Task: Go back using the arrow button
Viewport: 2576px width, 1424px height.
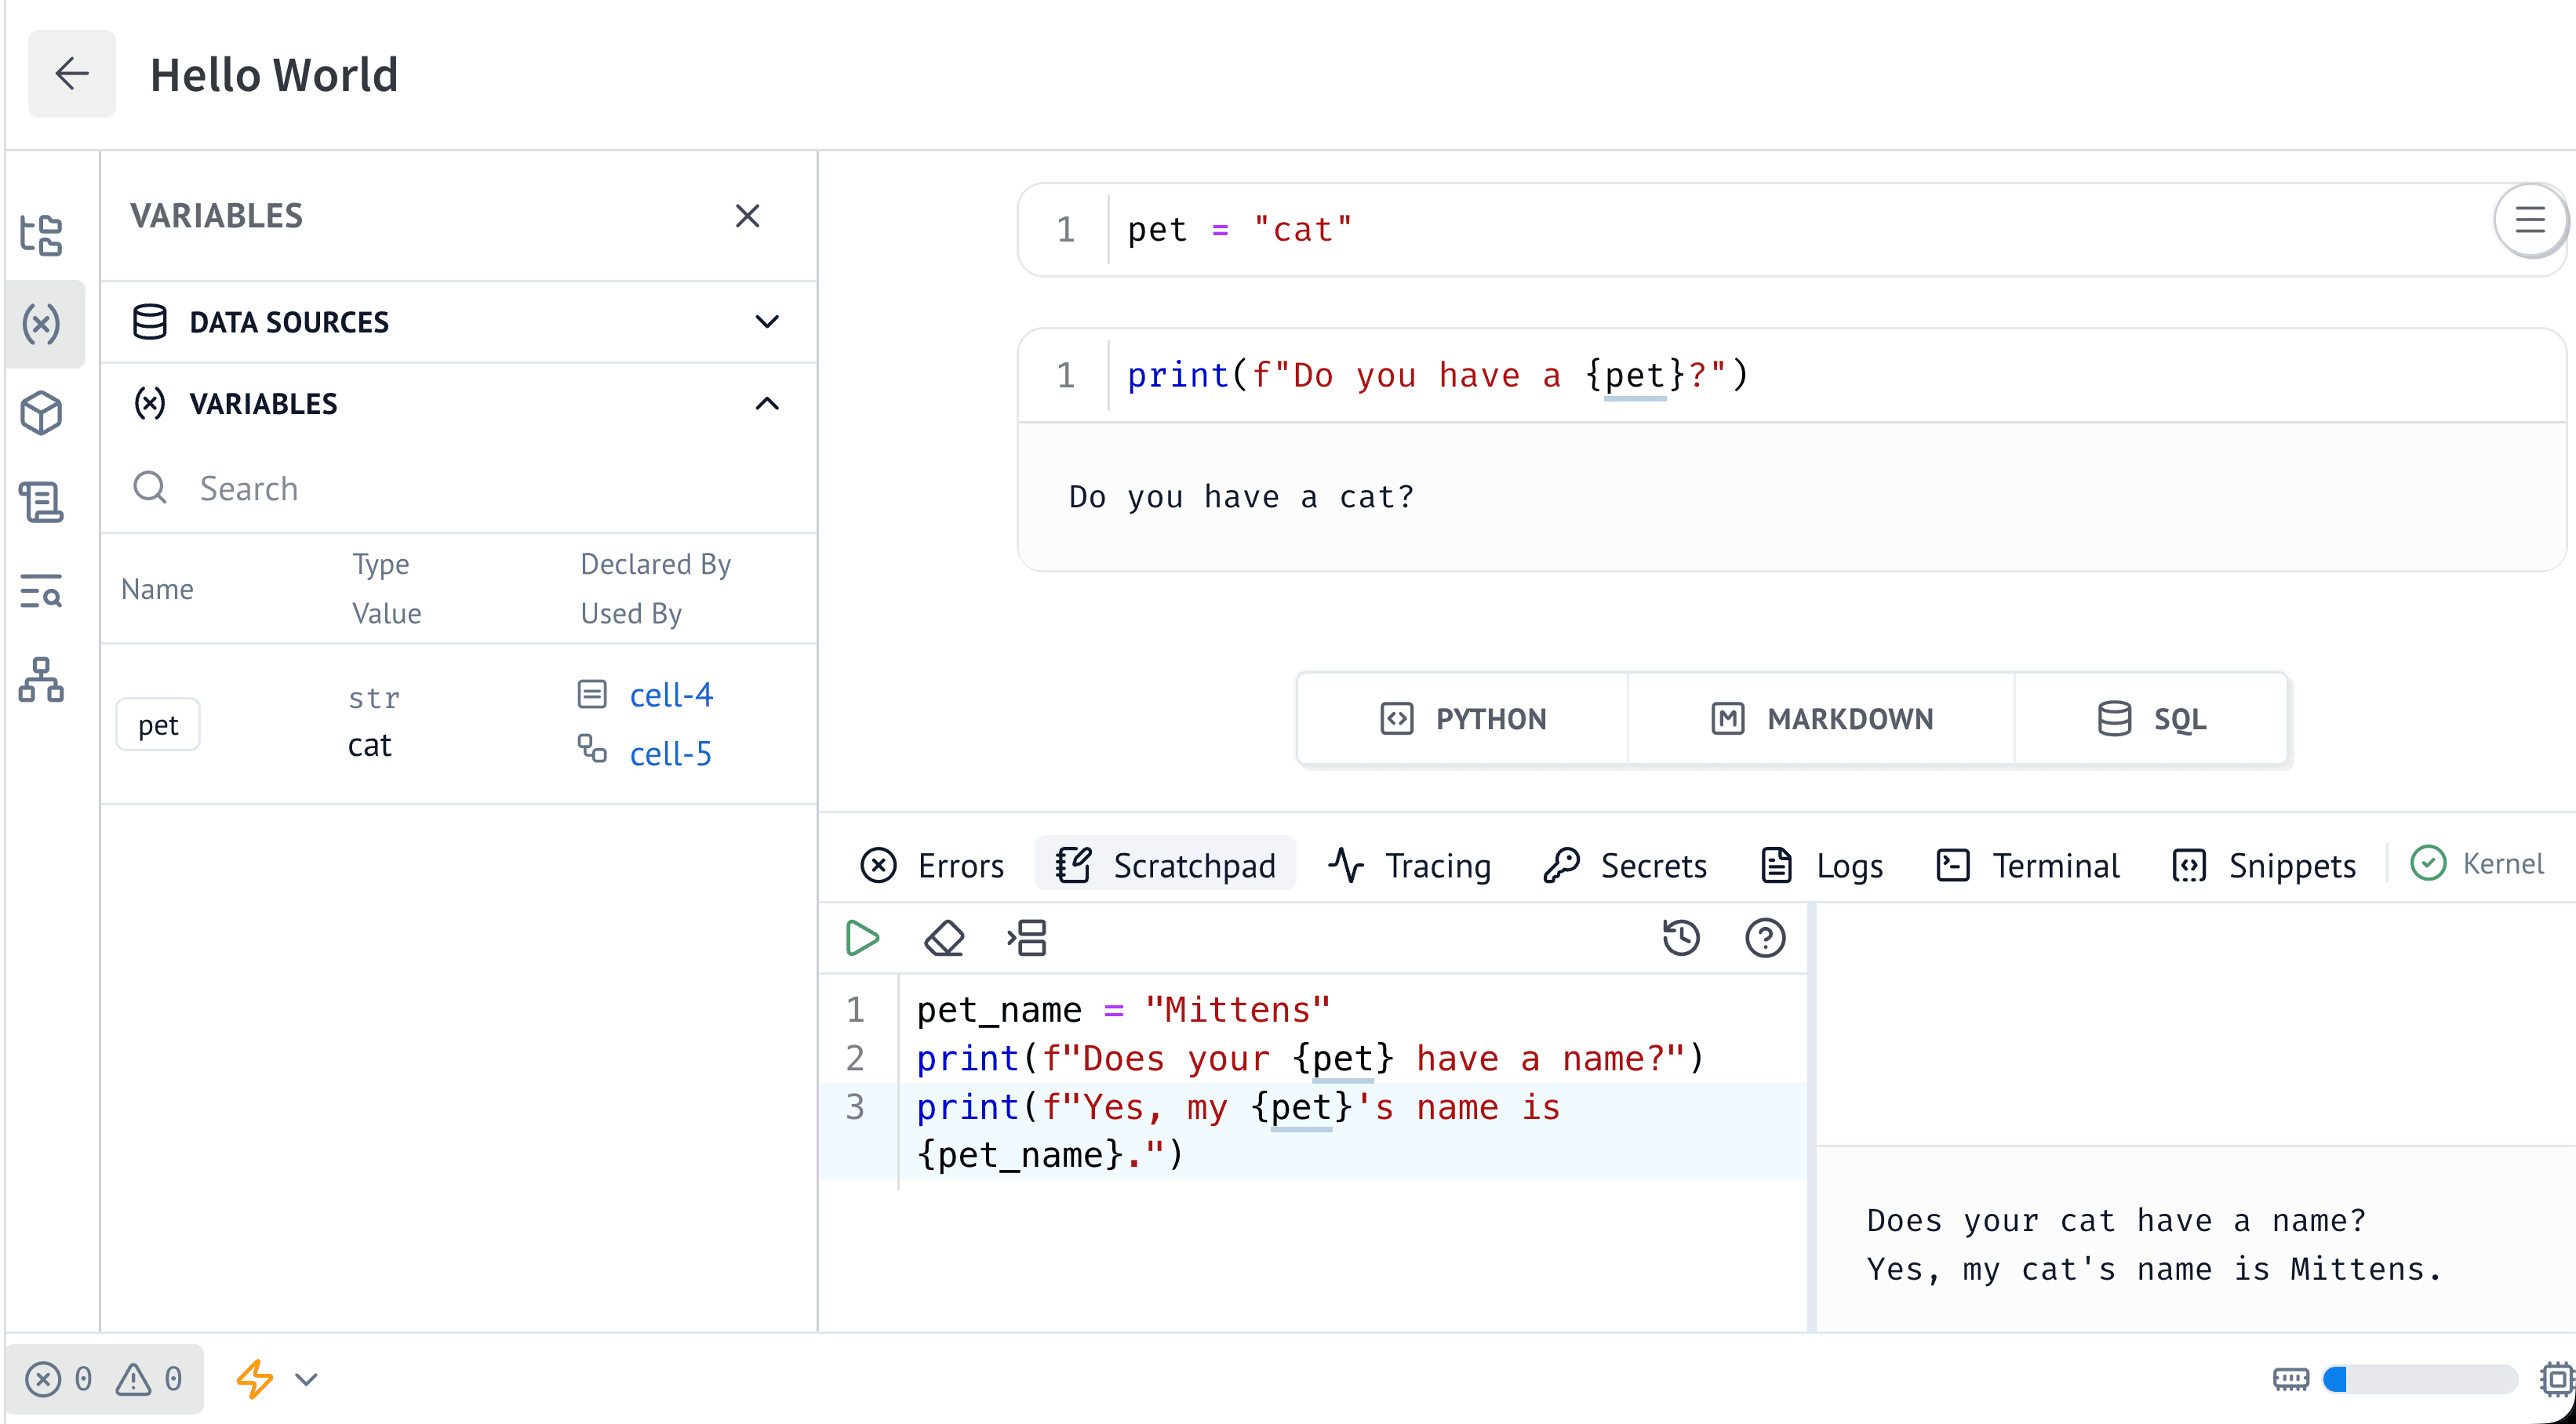Action: pos(71,74)
